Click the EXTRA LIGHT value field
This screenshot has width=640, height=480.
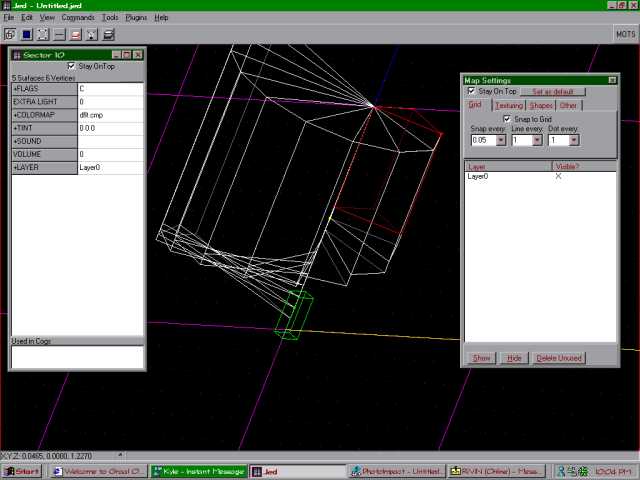pyautogui.click(x=110, y=102)
